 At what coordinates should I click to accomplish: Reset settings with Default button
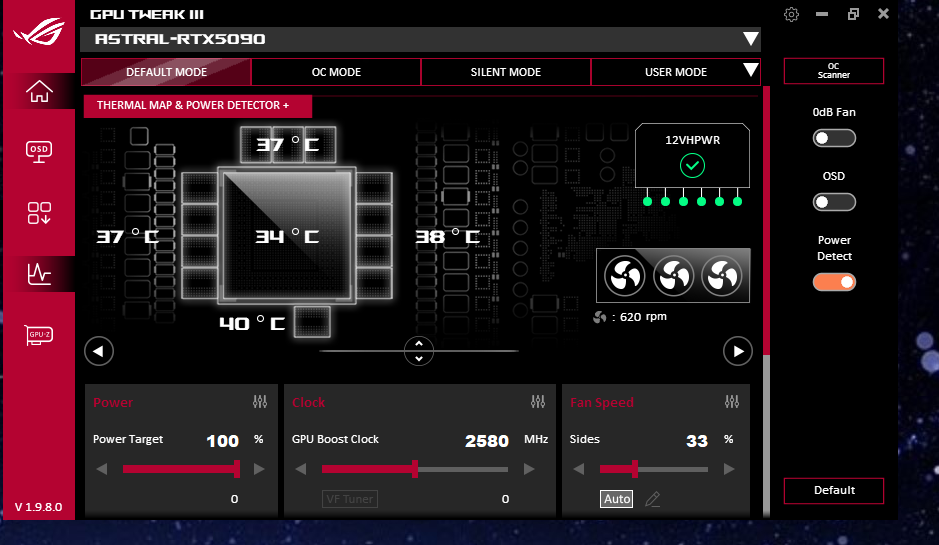coord(834,490)
